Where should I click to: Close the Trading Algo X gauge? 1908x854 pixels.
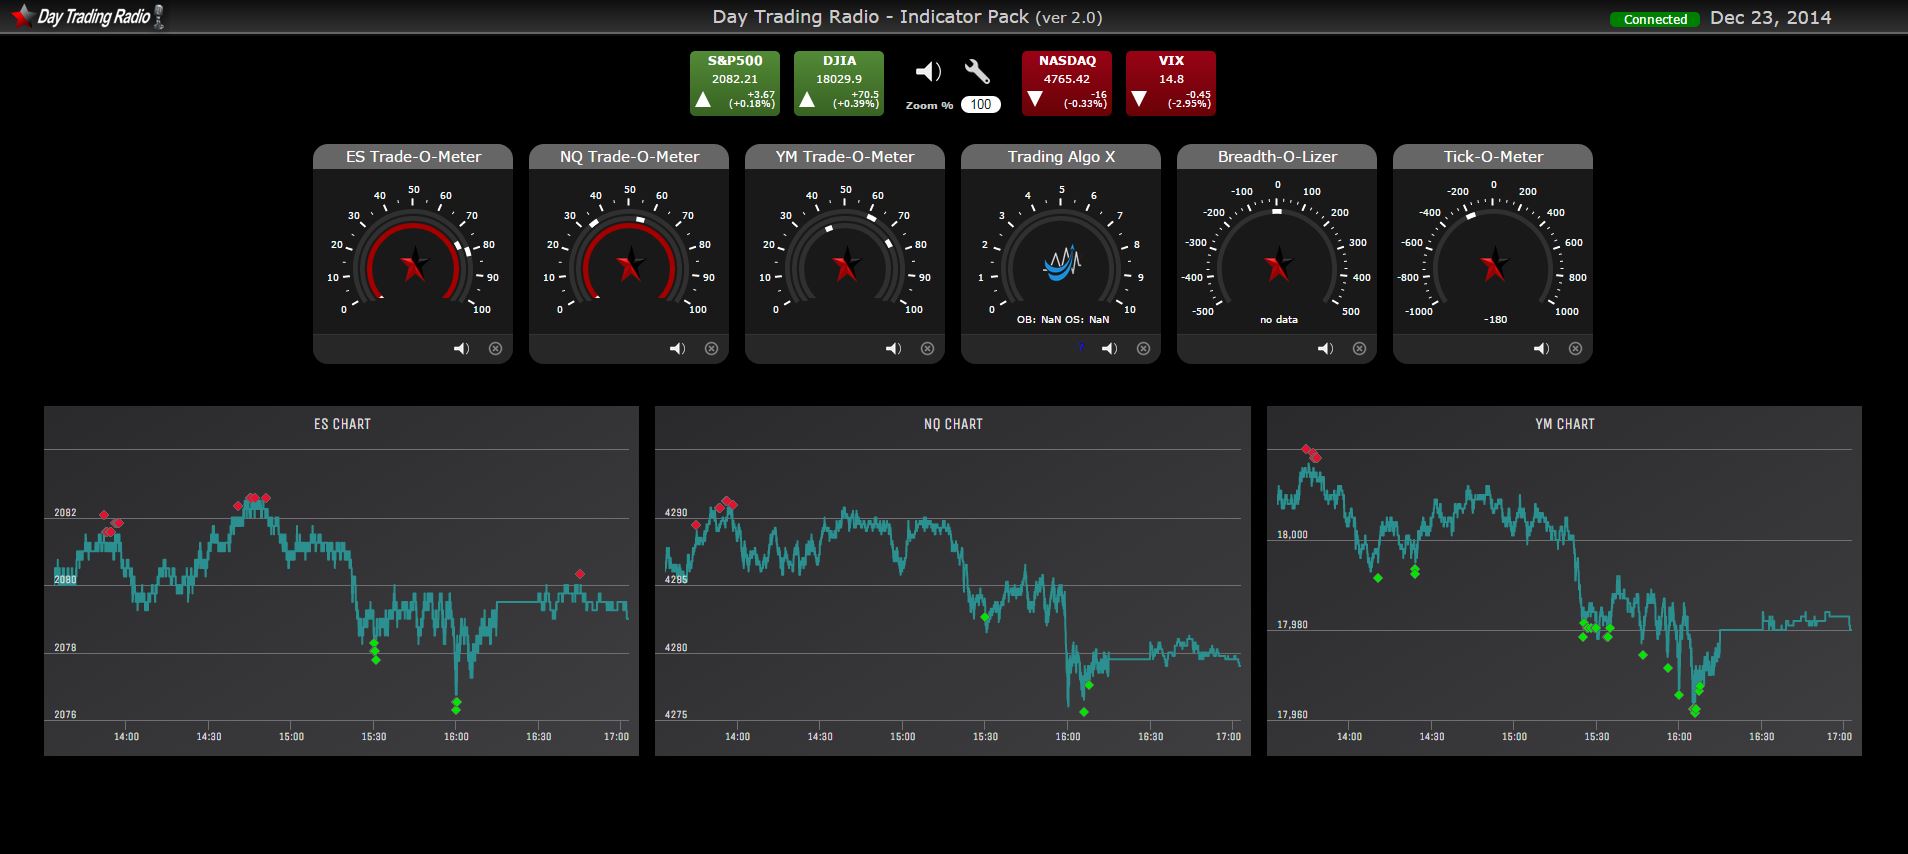(x=1143, y=349)
